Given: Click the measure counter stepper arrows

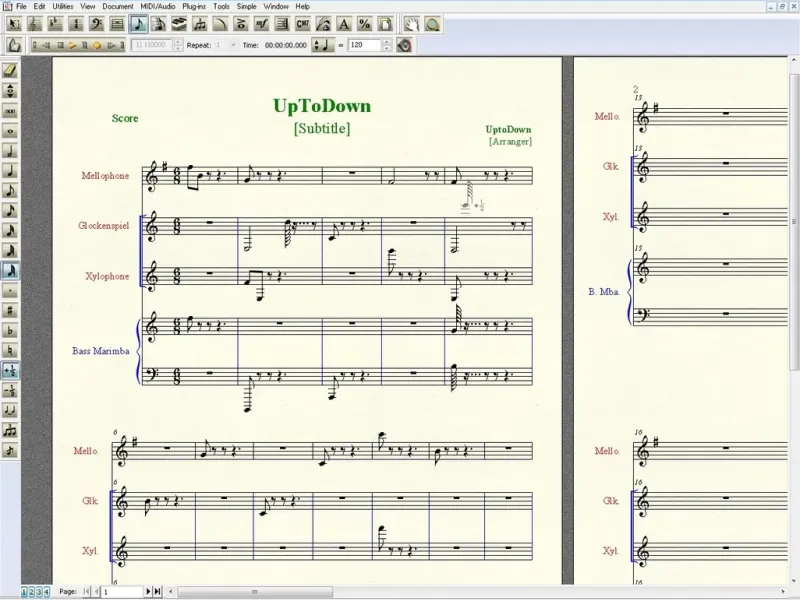Looking at the screenshot, I should point(178,45).
